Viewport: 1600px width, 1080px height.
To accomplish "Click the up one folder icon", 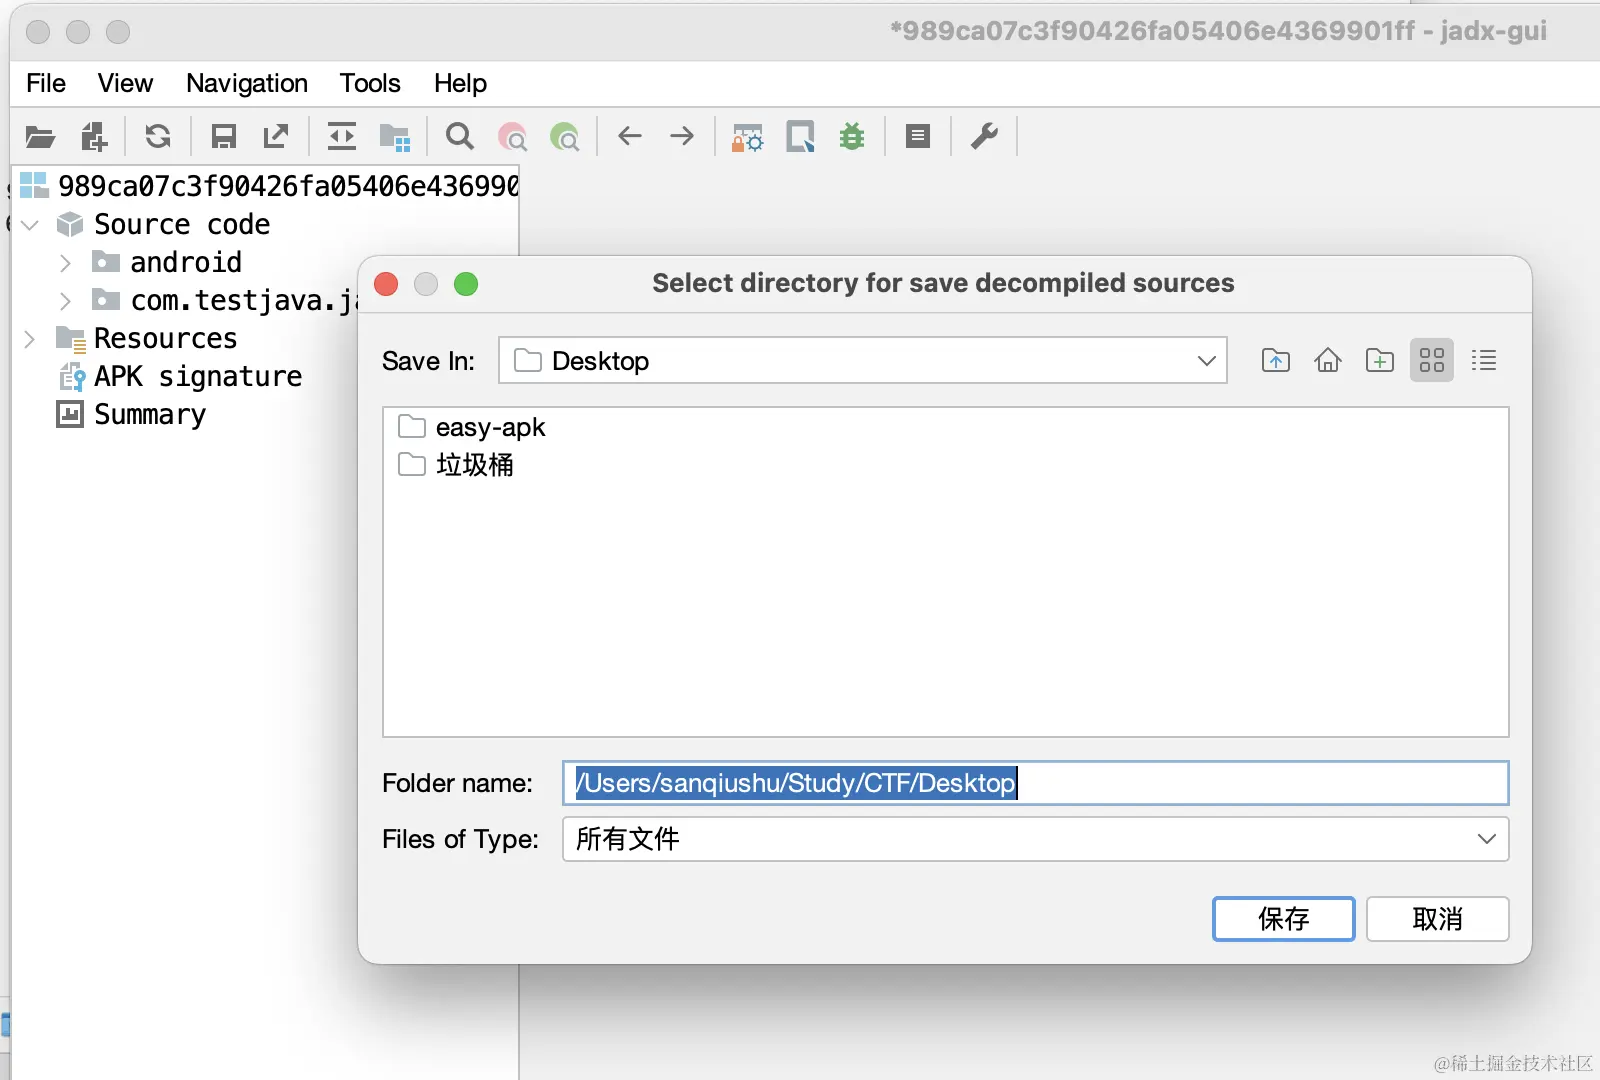I will [x=1276, y=360].
